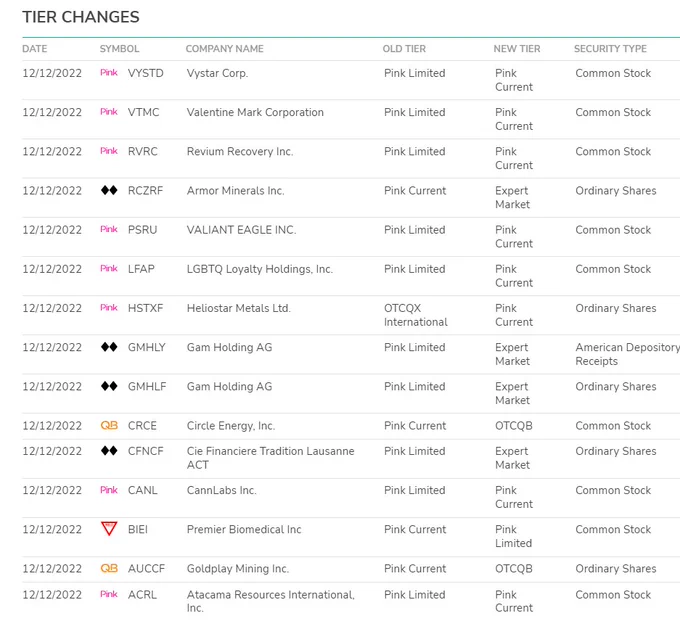This screenshot has height=621, width=680.
Task: Open the CFNCF symbol link
Action: [x=146, y=451]
